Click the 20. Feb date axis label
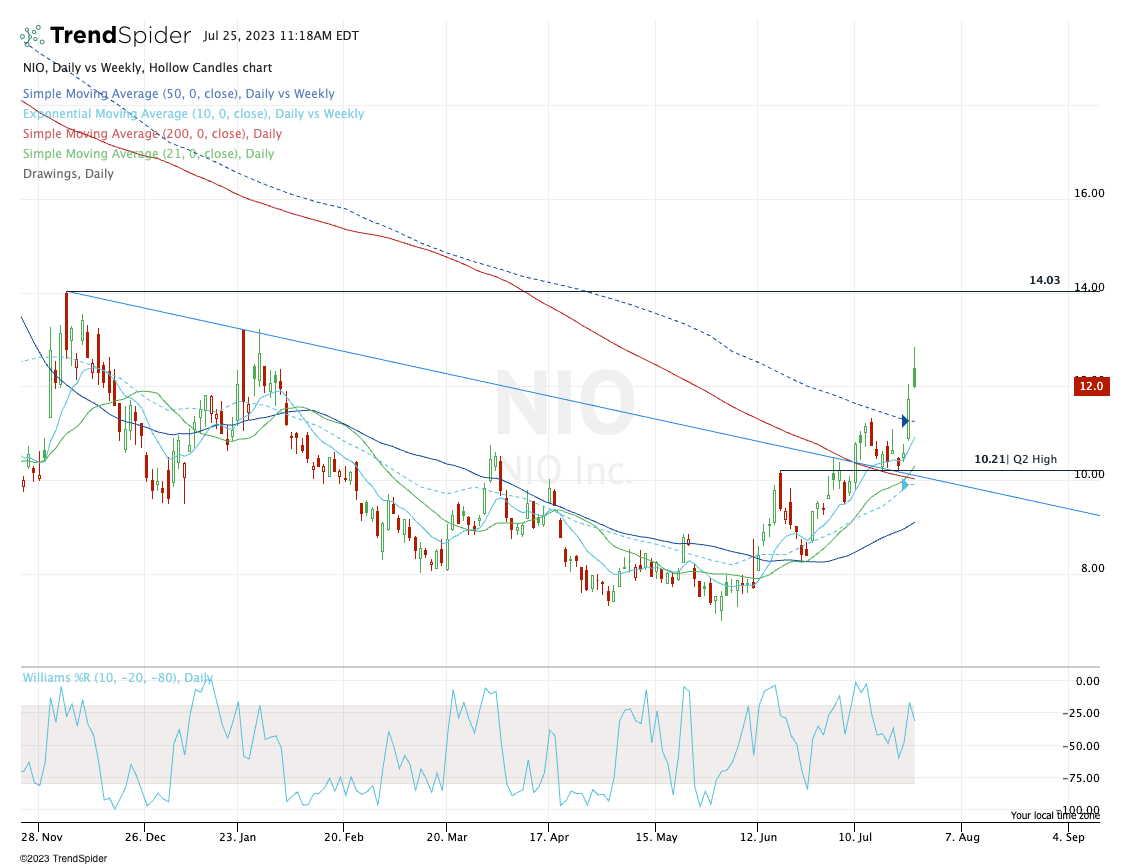This screenshot has width=1130, height=868. (x=344, y=837)
